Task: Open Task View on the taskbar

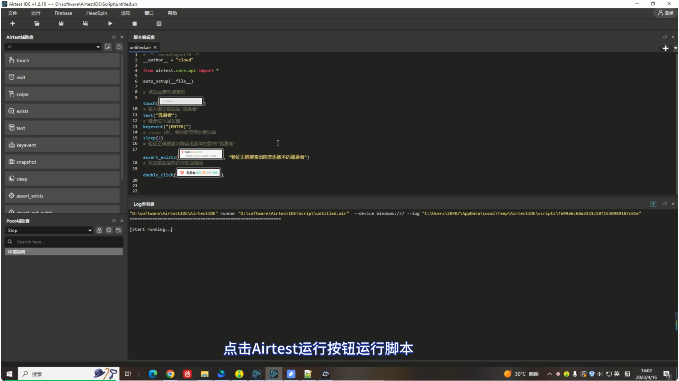Action: (128, 374)
